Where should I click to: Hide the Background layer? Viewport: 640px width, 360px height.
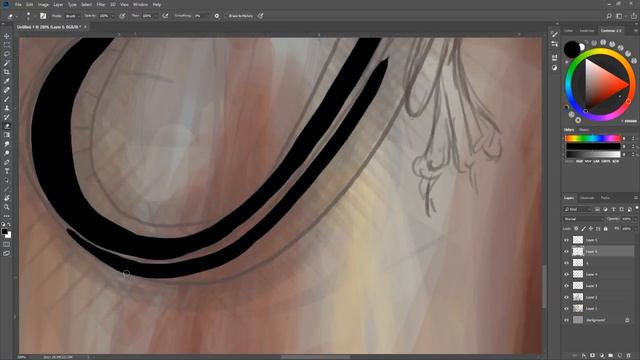coord(566,320)
